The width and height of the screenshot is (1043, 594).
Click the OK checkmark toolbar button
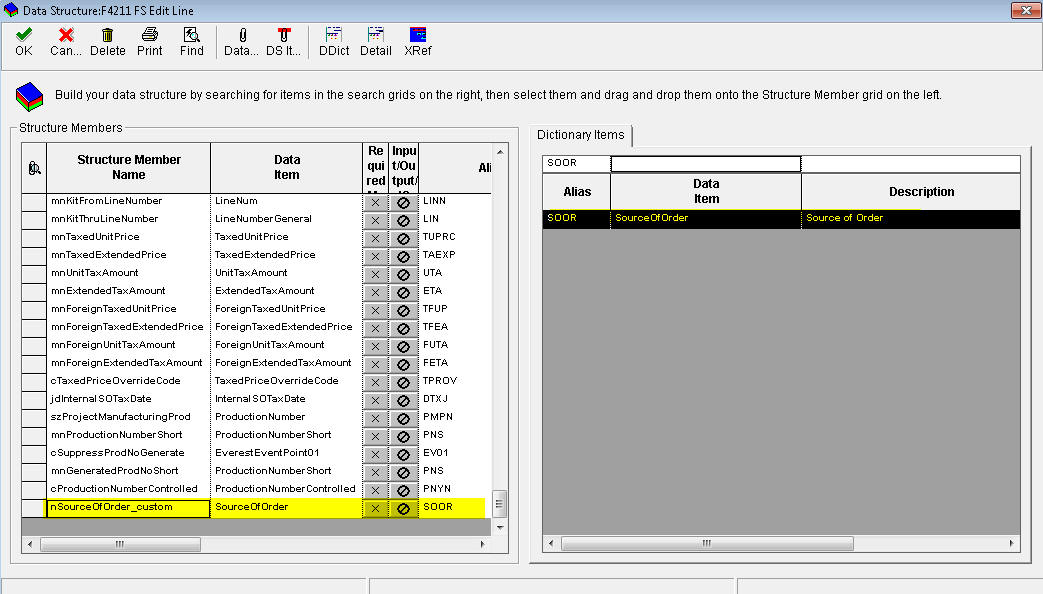[24, 42]
